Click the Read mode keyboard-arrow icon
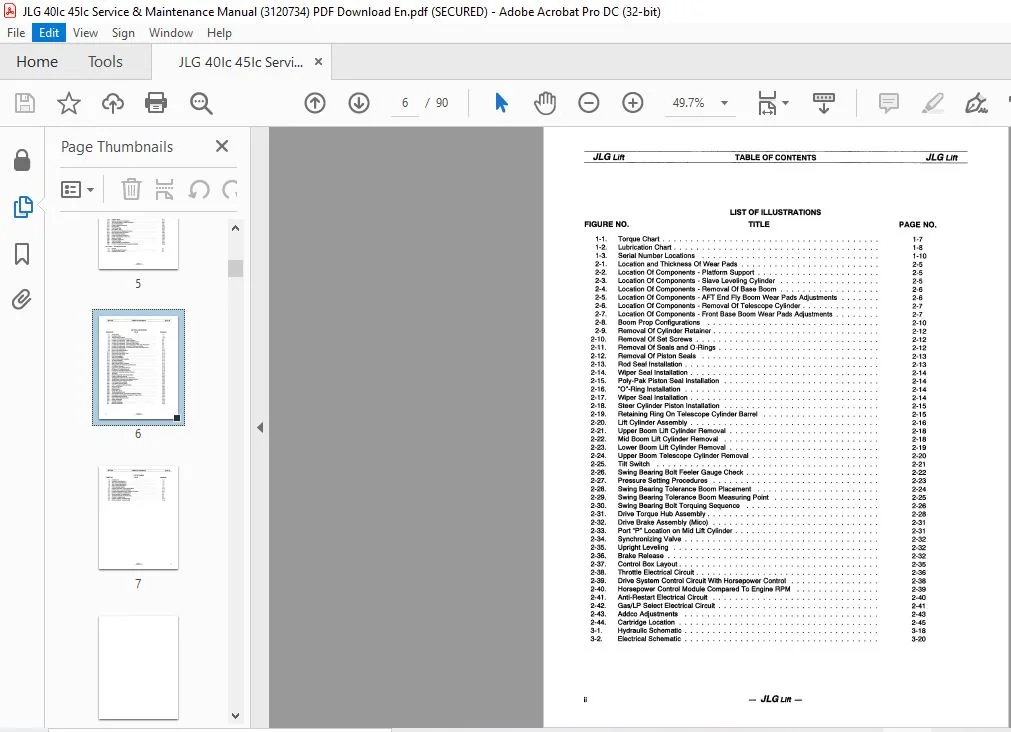 823,103
